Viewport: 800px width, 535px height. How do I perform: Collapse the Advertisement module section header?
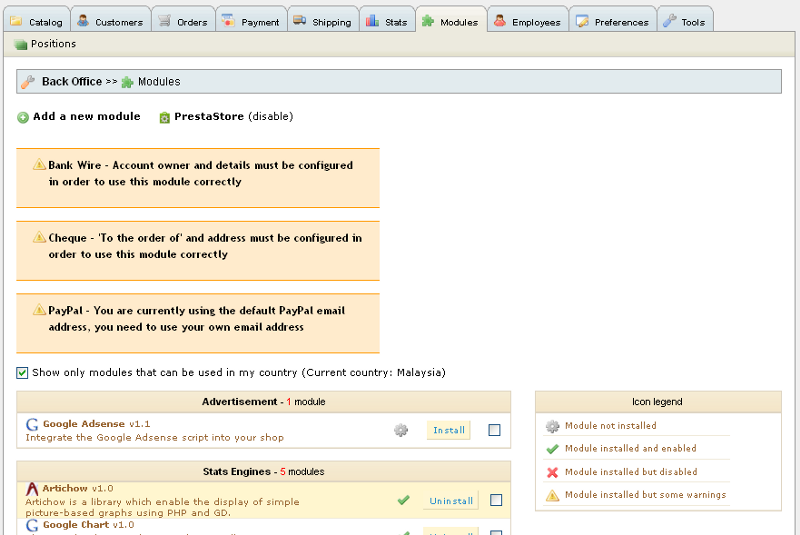point(263,402)
